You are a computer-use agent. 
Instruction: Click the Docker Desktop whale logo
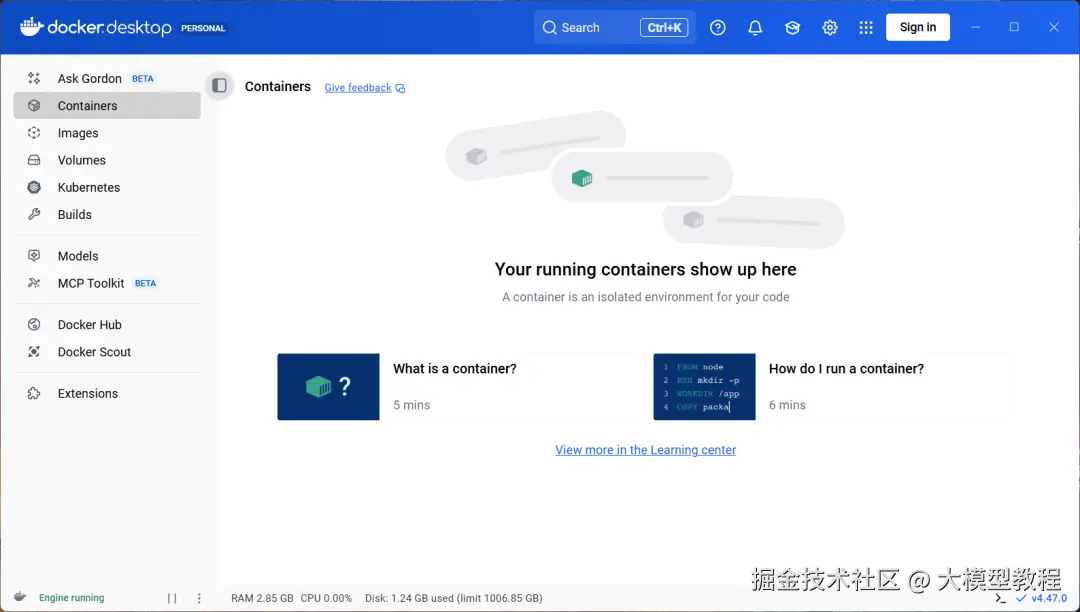(32, 27)
